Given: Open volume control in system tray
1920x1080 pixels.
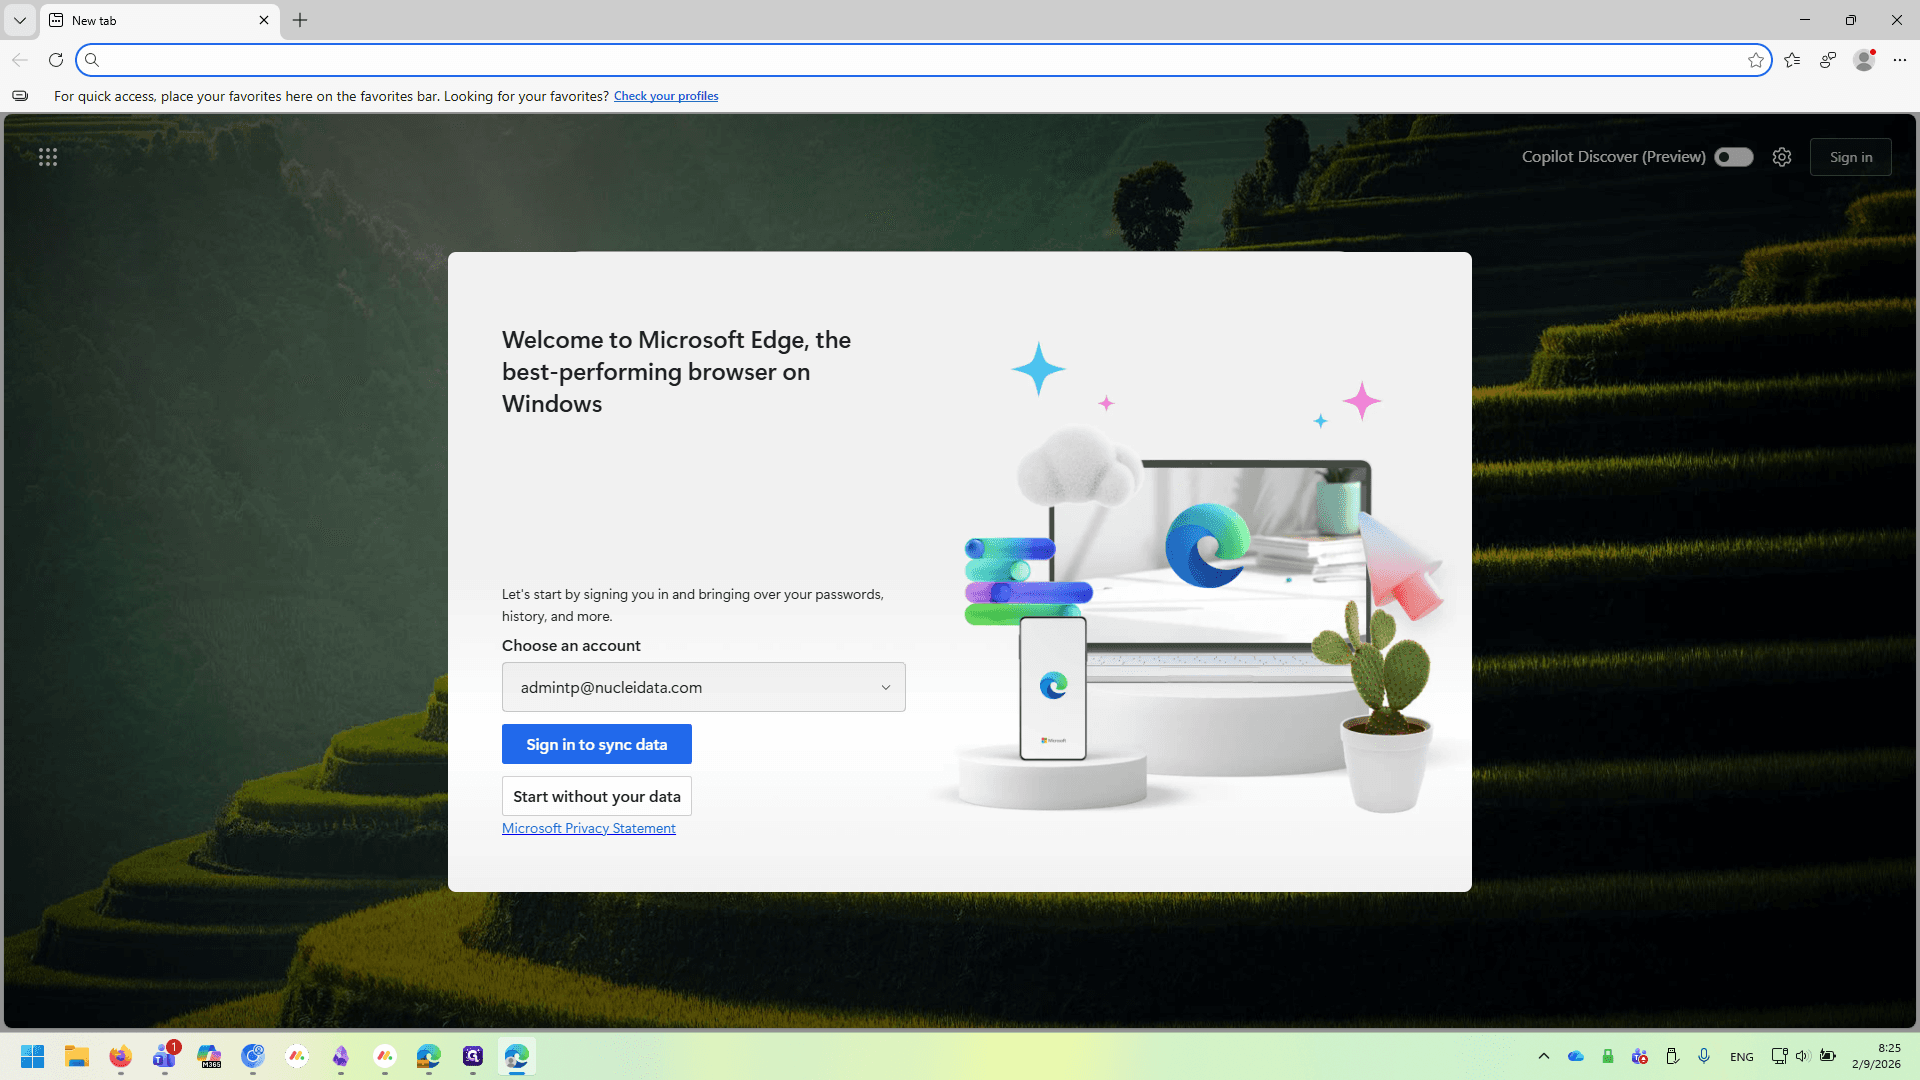Looking at the screenshot, I should (1802, 1056).
